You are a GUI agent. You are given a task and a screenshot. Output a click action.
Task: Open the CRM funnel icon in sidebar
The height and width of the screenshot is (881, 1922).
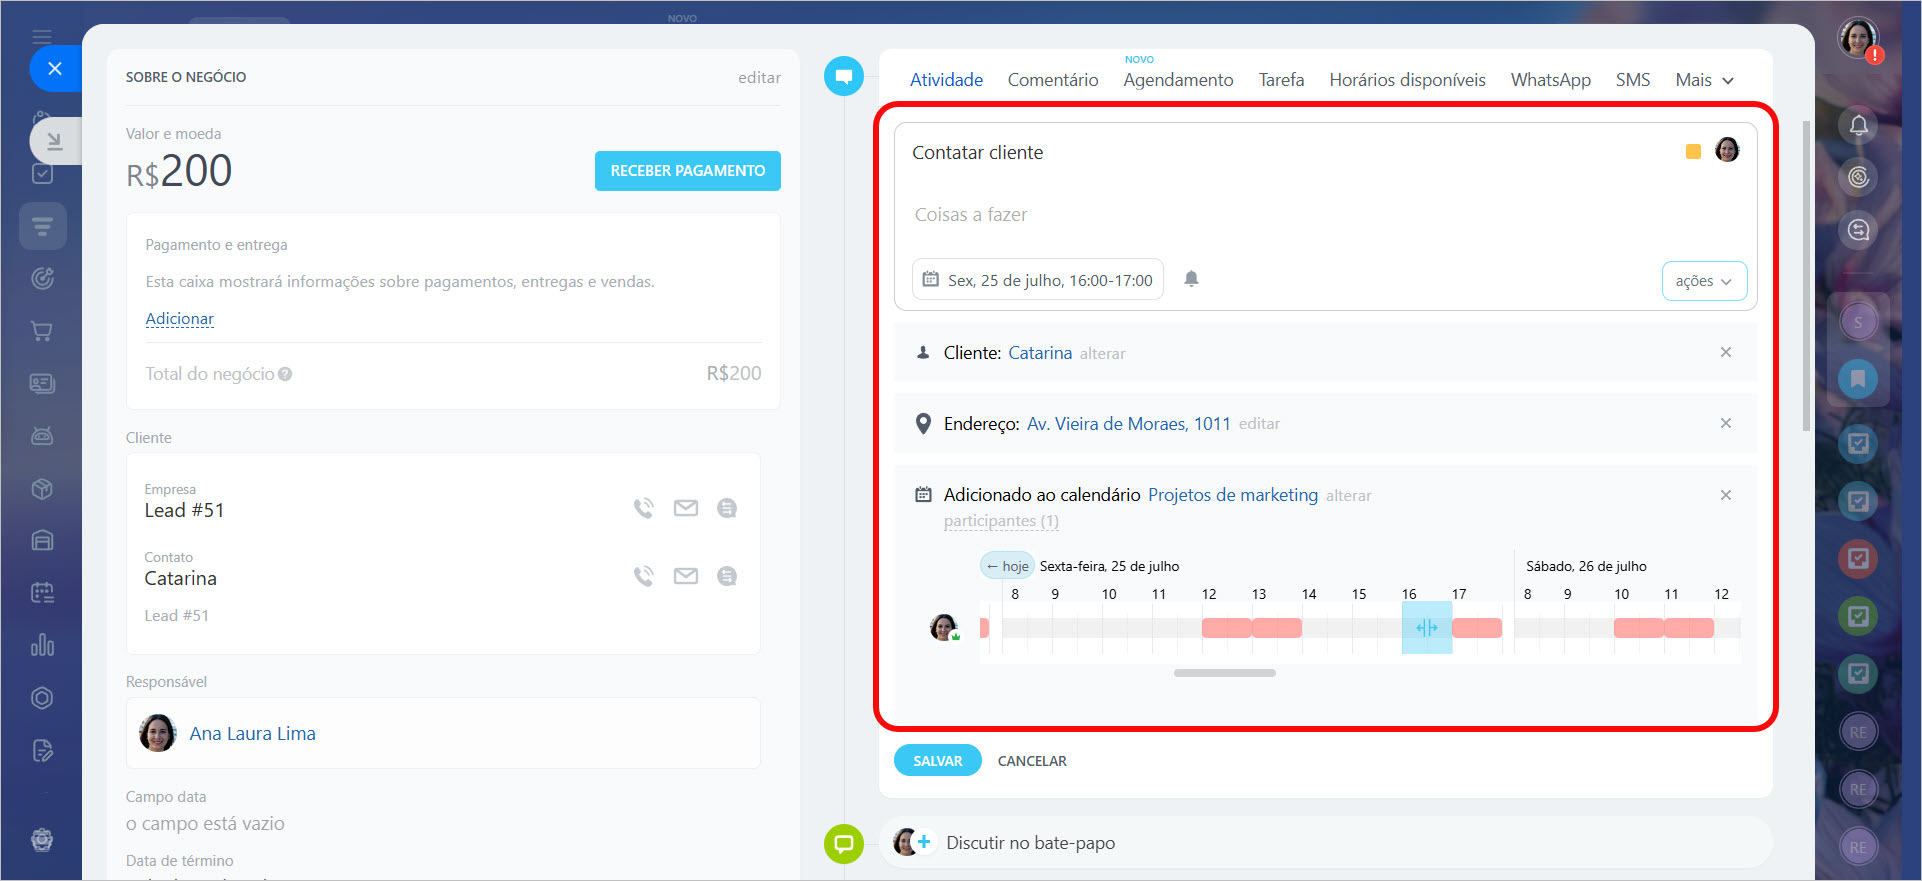(x=42, y=226)
